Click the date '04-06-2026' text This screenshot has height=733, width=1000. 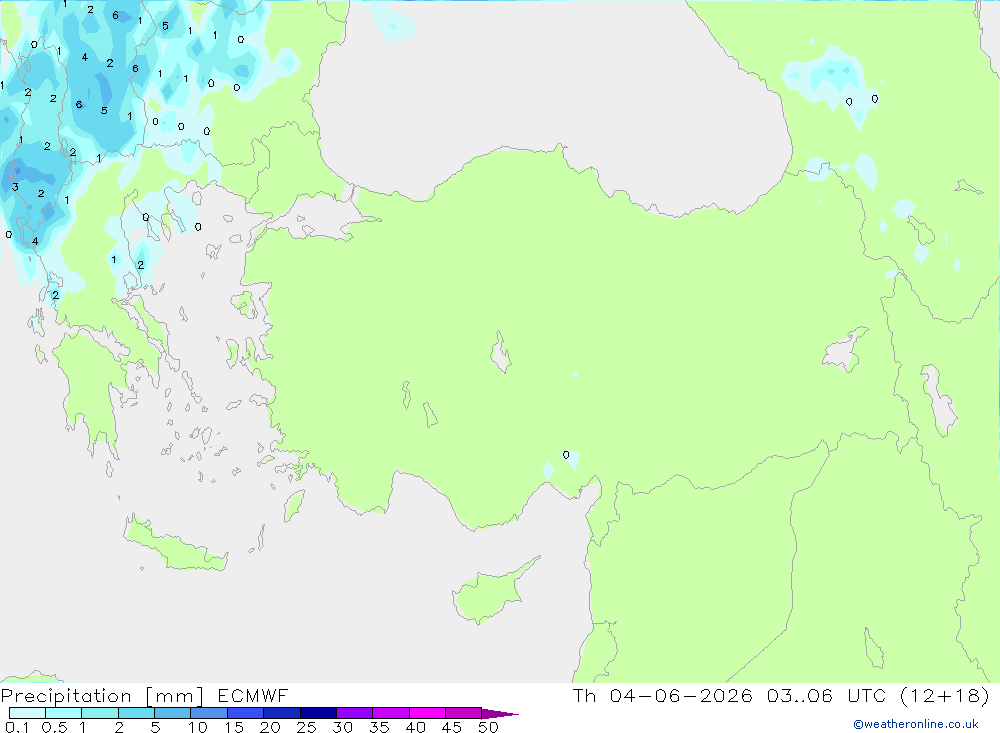pyautogui.click(x=681, y=695)
